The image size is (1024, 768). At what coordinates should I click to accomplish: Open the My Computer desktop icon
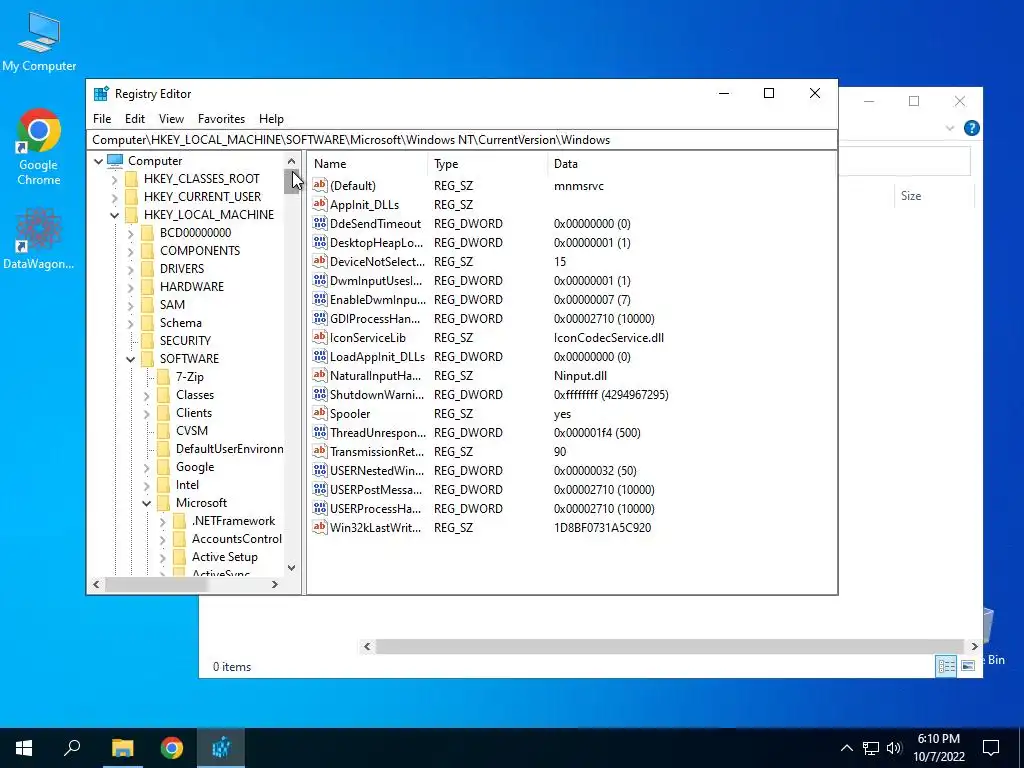[39, 40]
